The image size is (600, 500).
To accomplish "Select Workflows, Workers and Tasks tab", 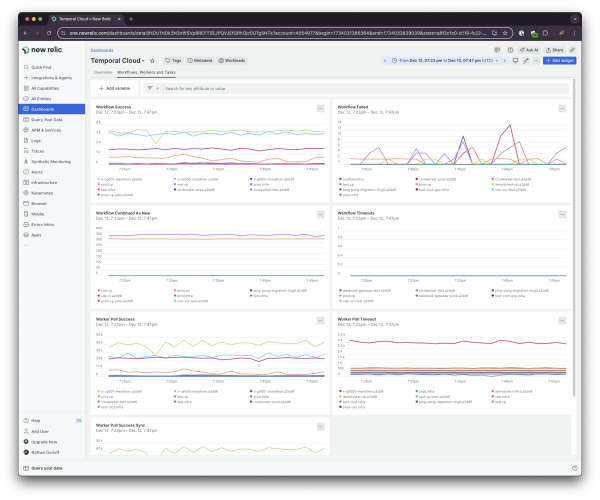I will (x=147, y=73).
